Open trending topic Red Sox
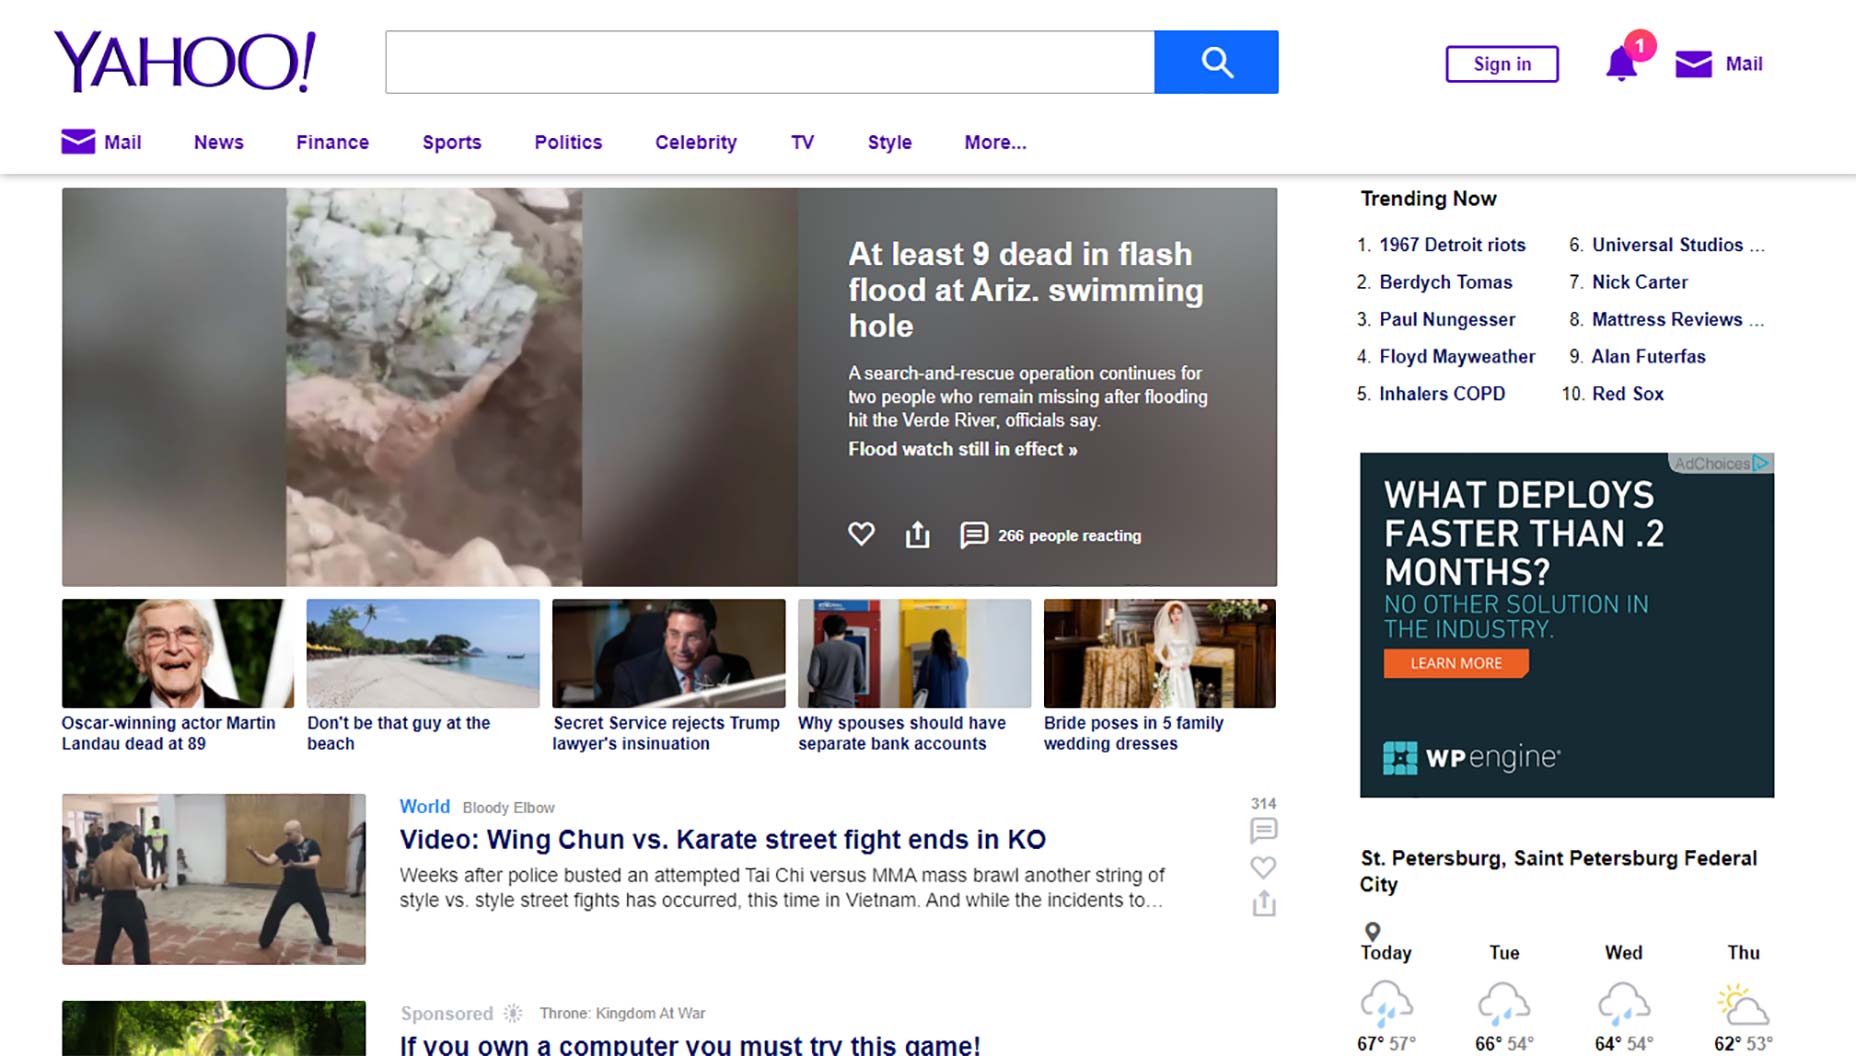Screen dimensions: 1856x1056 point(1628,393)
